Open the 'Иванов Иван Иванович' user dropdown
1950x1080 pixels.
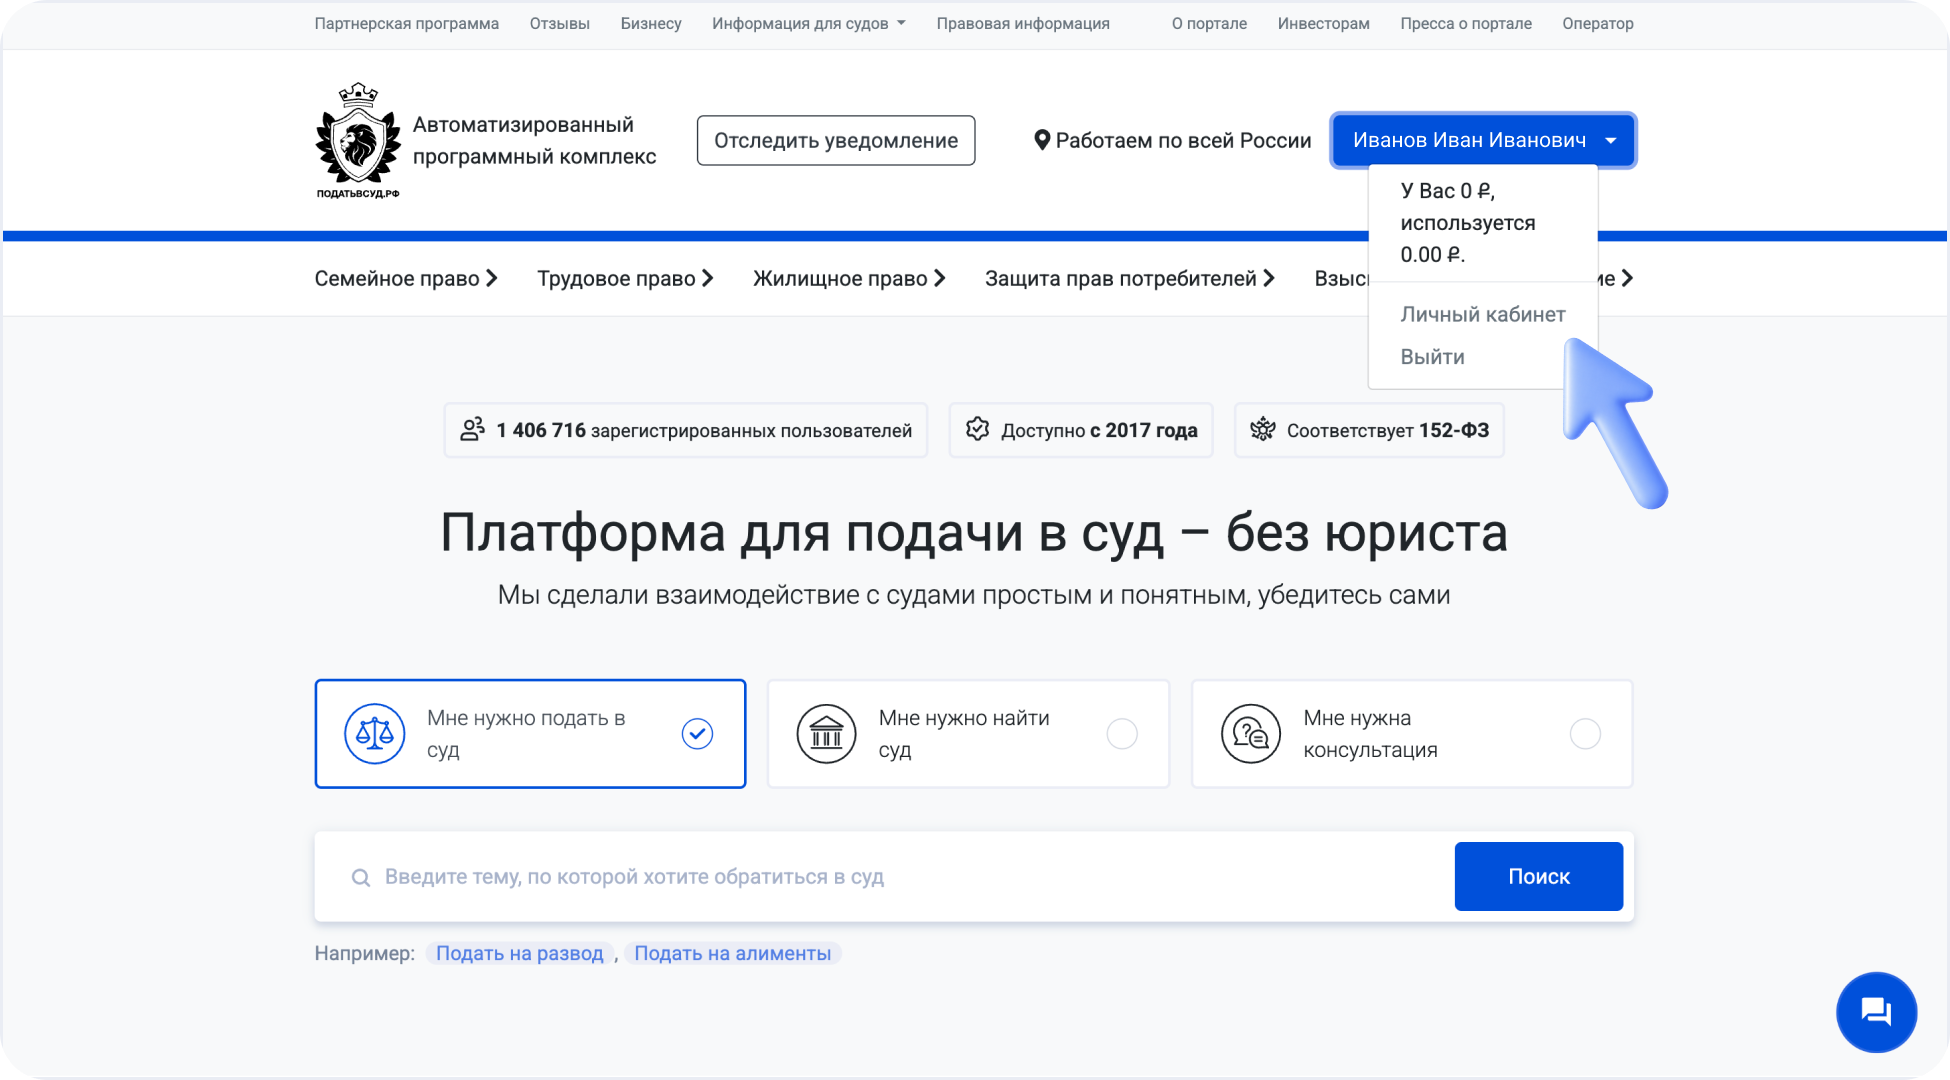1483,140
